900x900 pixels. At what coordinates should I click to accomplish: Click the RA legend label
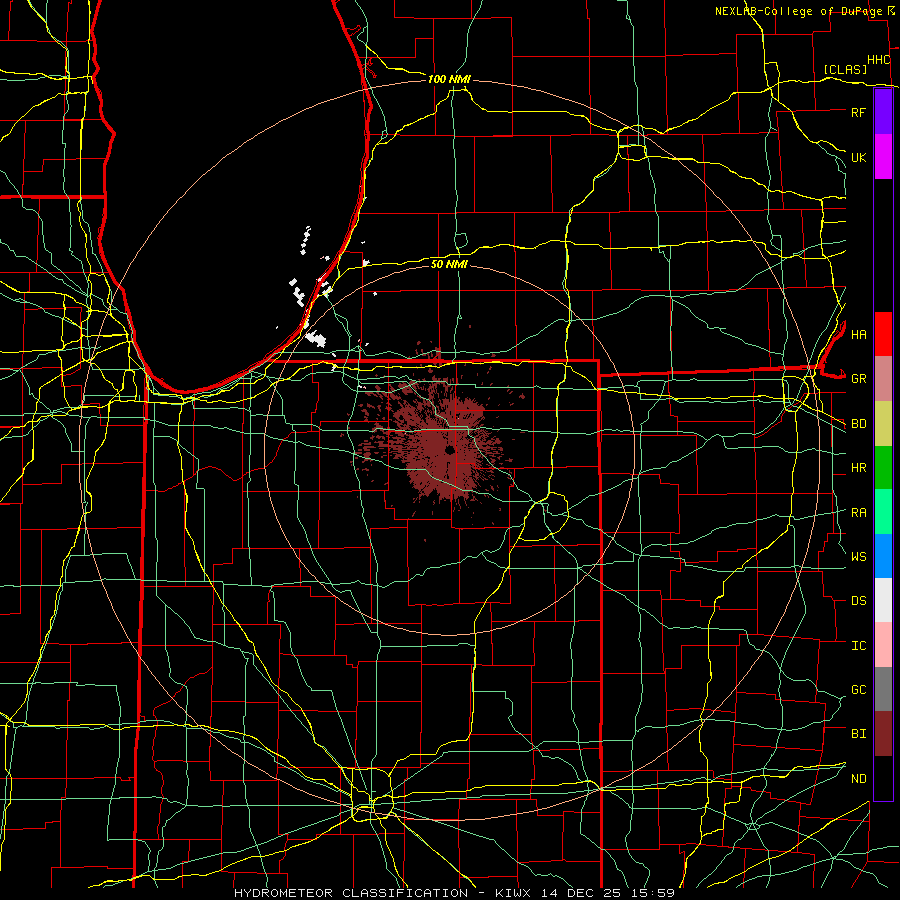(x=858, y=512)
